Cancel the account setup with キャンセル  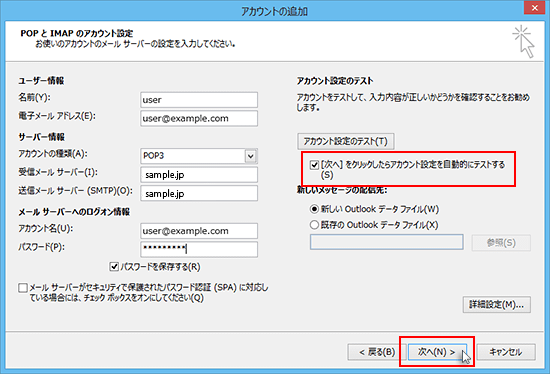pyautogui.click(x=506, y=352)
